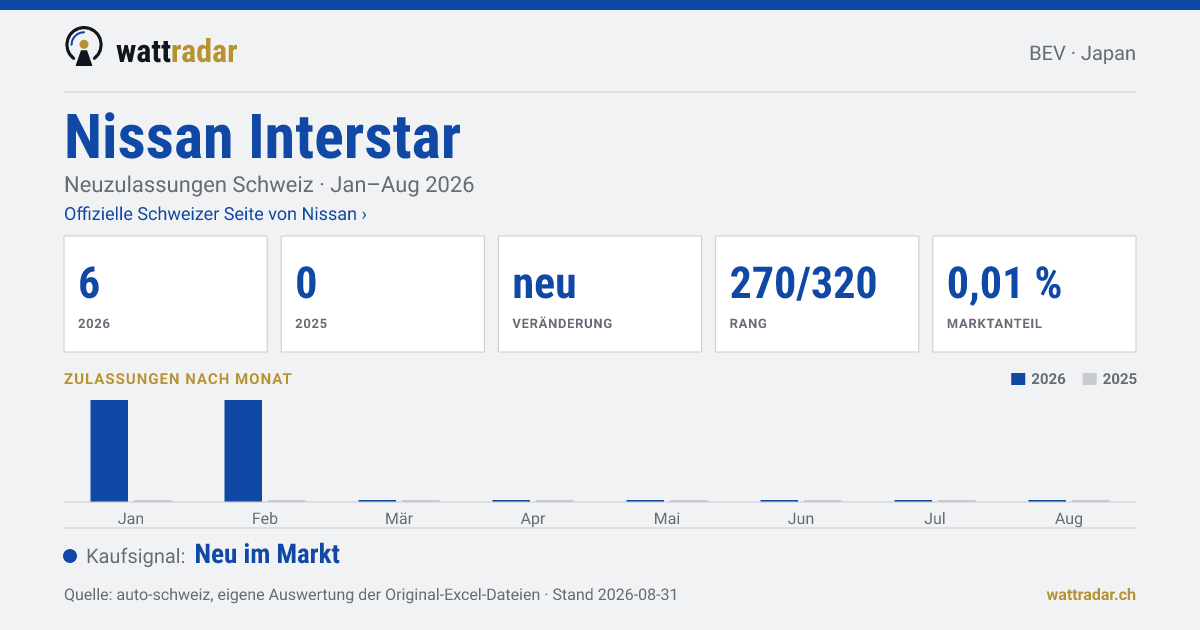The height and width of the screenshot is (630, 1200).
Task: Click the 2026 registrations card showing 6
Action: (x=166, y=294)
